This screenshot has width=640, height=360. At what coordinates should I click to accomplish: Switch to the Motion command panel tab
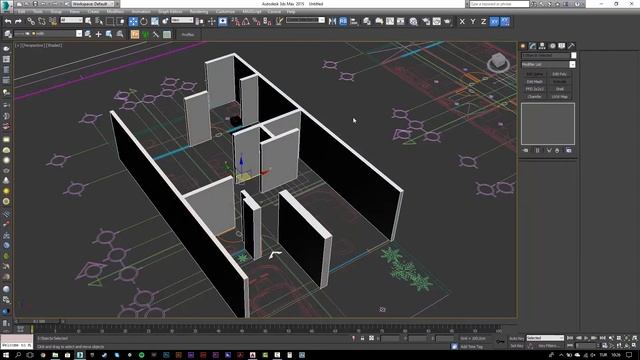pos(552,46)
